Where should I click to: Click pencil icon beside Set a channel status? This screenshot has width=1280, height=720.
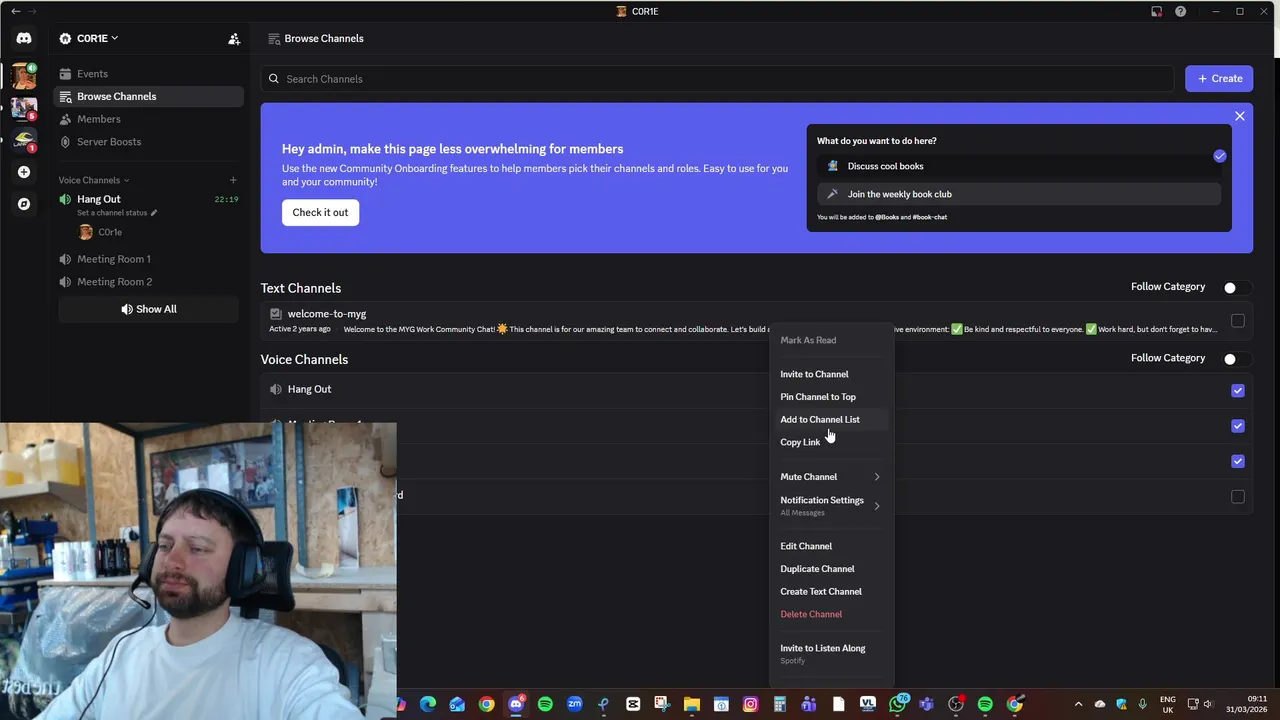click(x=153, y=213)
